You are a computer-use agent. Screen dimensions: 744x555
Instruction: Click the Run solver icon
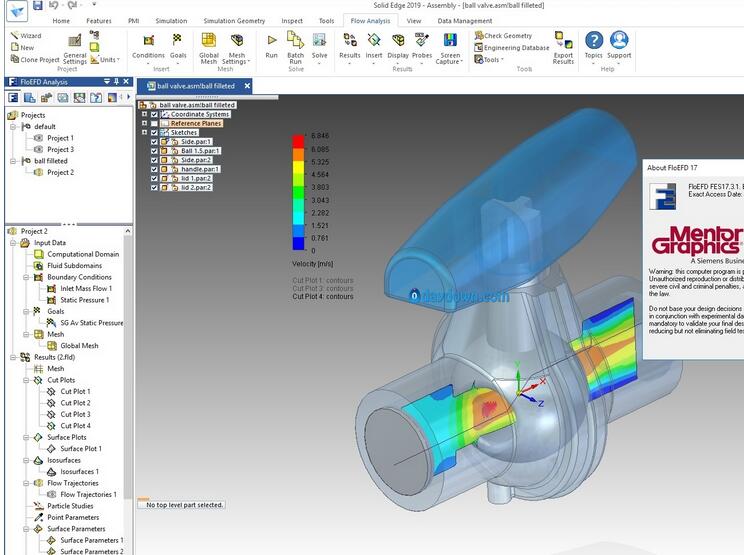point(272,40)
